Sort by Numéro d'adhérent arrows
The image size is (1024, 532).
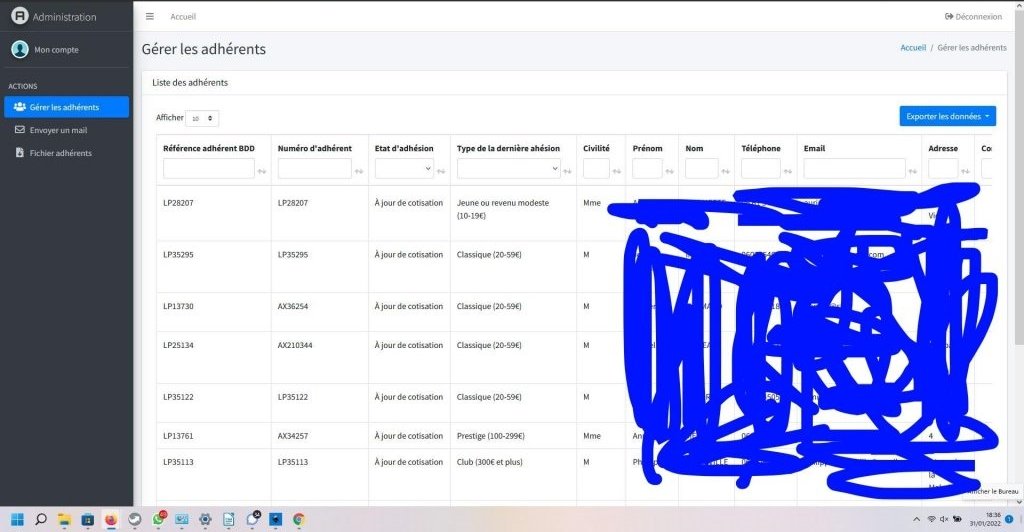[x=359, y=171]
